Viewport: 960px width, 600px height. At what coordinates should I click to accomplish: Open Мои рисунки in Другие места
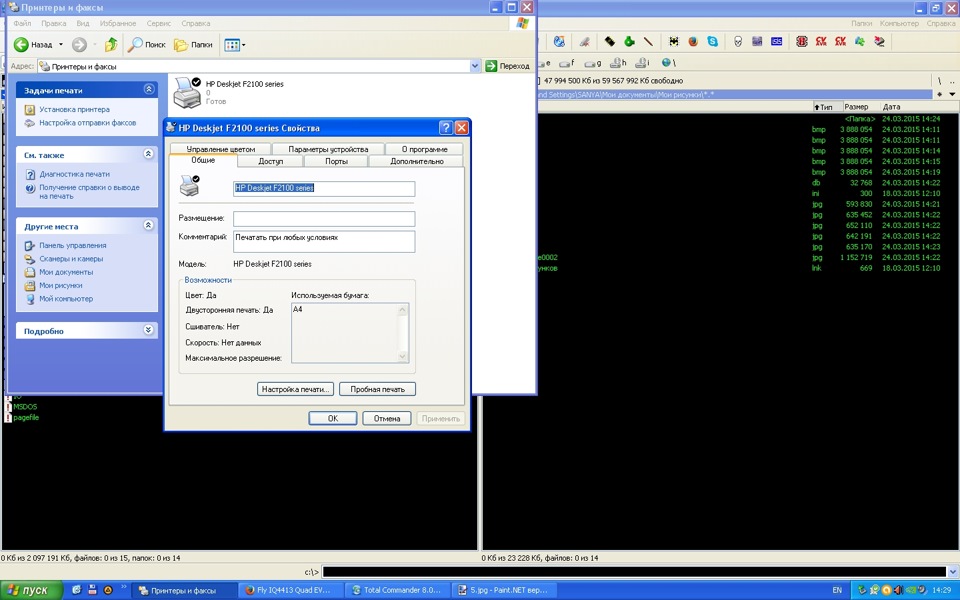[61, 286]
